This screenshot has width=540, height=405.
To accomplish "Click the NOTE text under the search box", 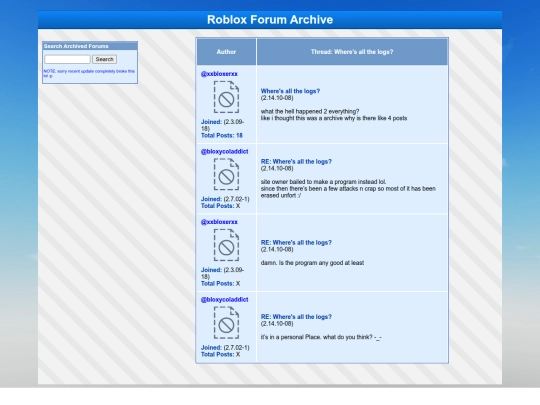I will click(x=89, y=73).
